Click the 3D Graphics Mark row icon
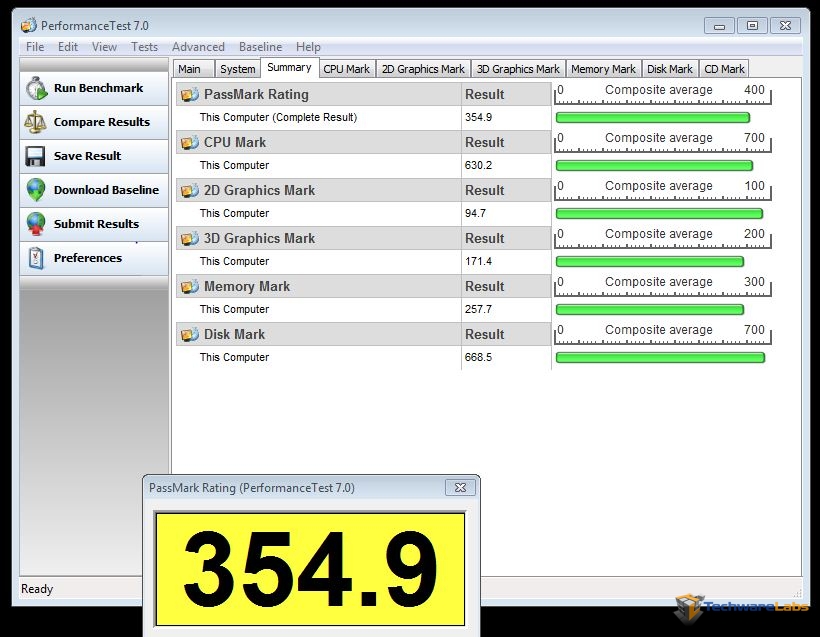Image resolution: width=820 pixels, height=637 pixels. tap(189, 238)
